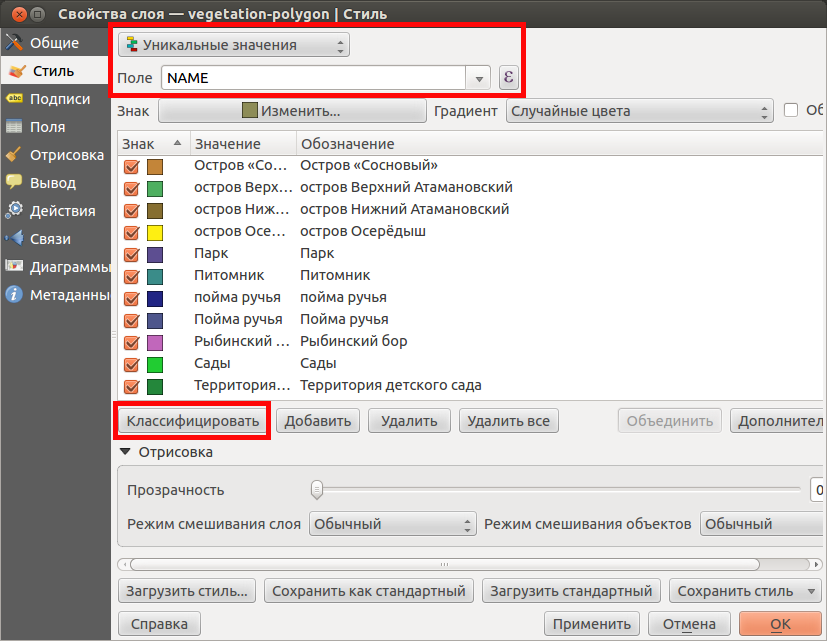Collapse the Отрисовка section triangle
This screenshot has width=827, height=641.
coord(125,452)
